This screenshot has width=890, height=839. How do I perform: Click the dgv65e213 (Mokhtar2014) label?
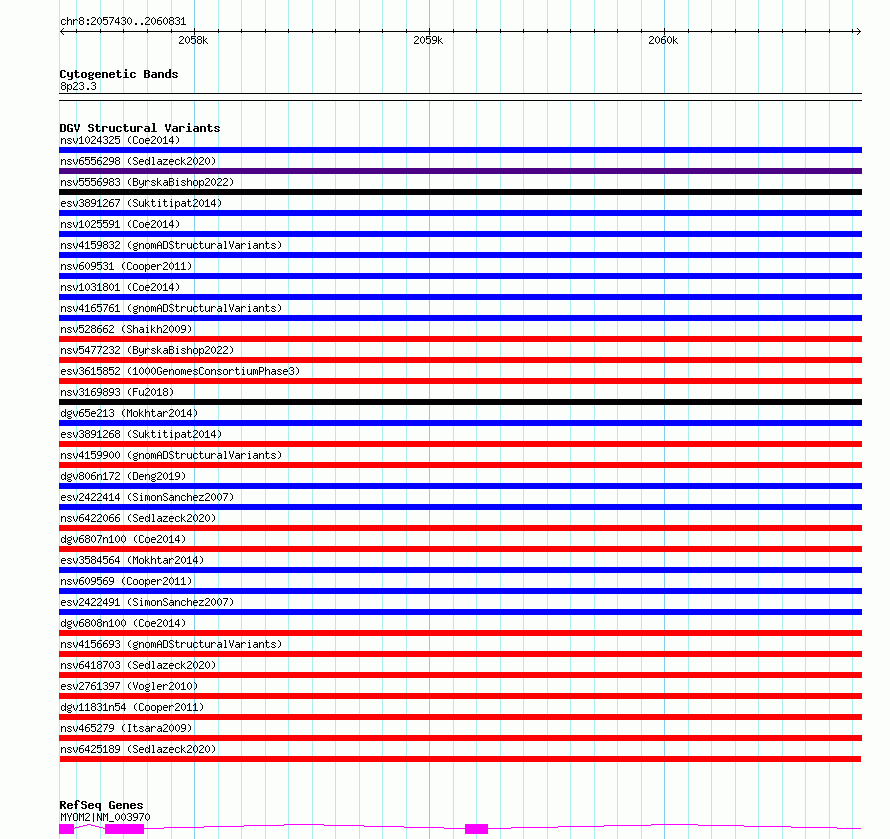(x=129, y=413)
